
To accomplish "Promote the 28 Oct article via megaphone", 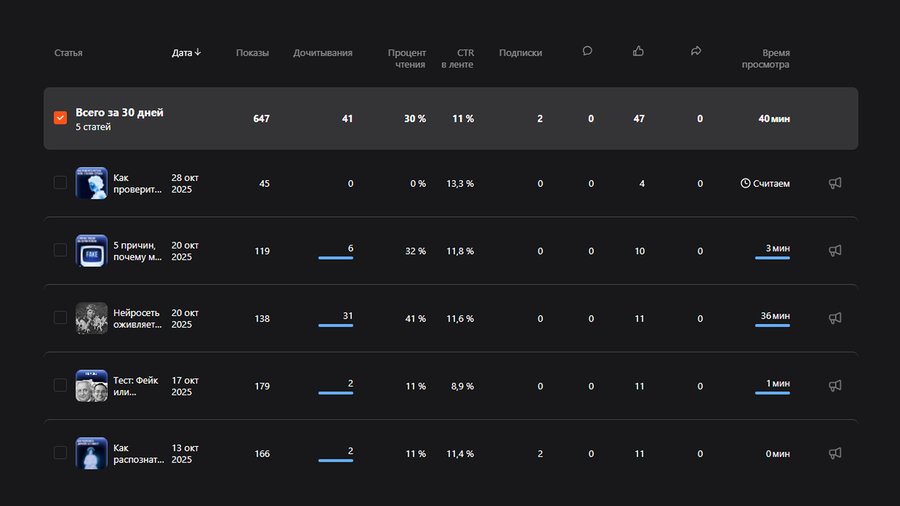I will 835,183.
